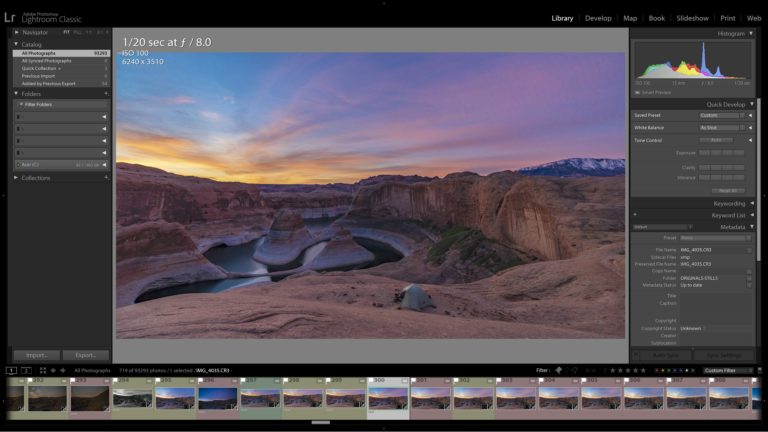Filter by red color label
This screenshot has width=768, height=432.
pyautogui.click(x=657, y=370)
